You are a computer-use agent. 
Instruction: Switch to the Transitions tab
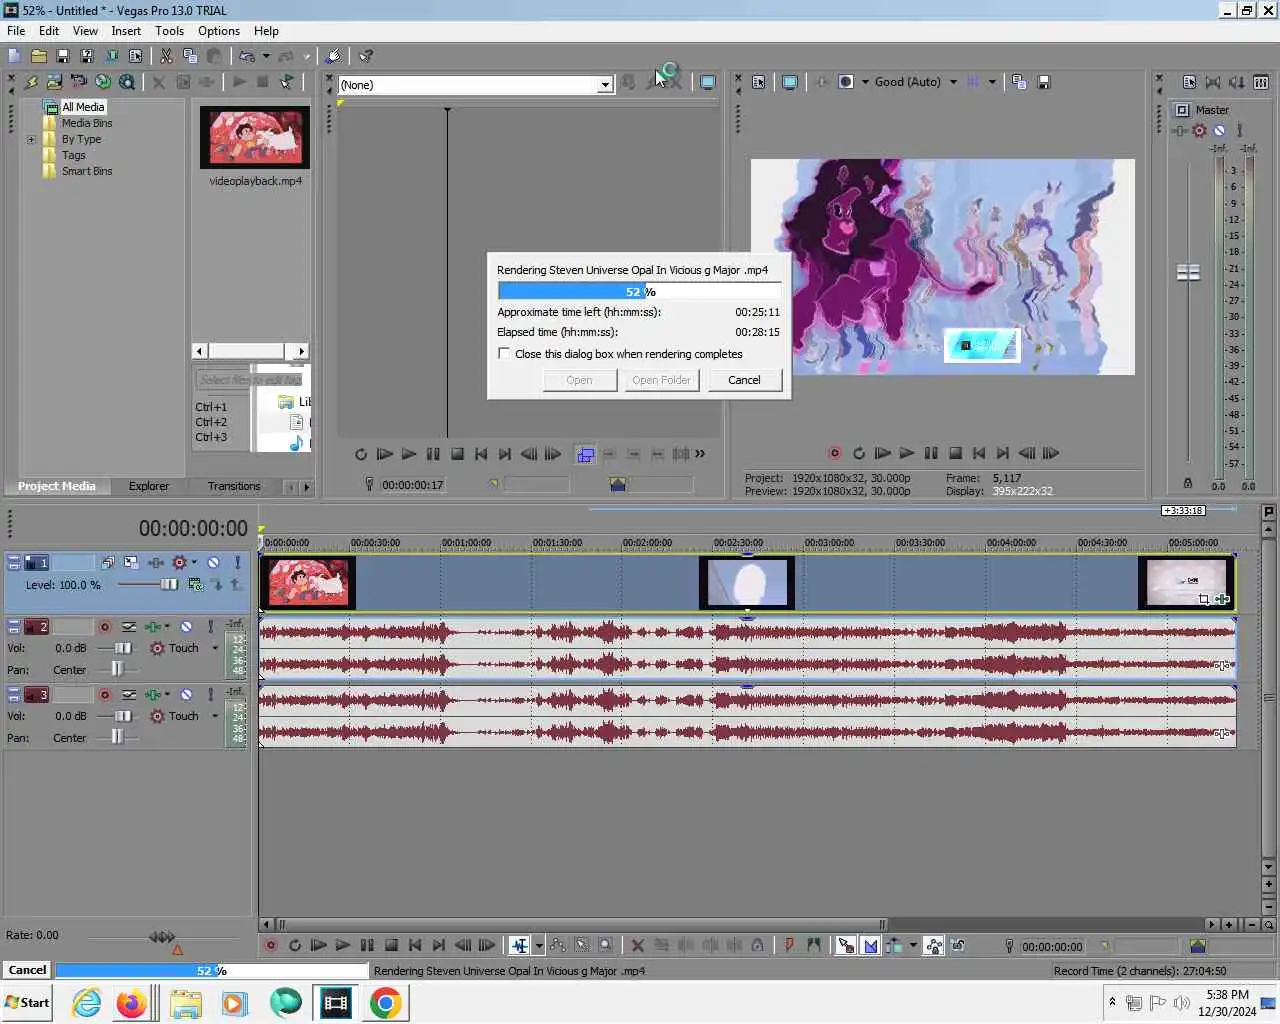[234, 486]
